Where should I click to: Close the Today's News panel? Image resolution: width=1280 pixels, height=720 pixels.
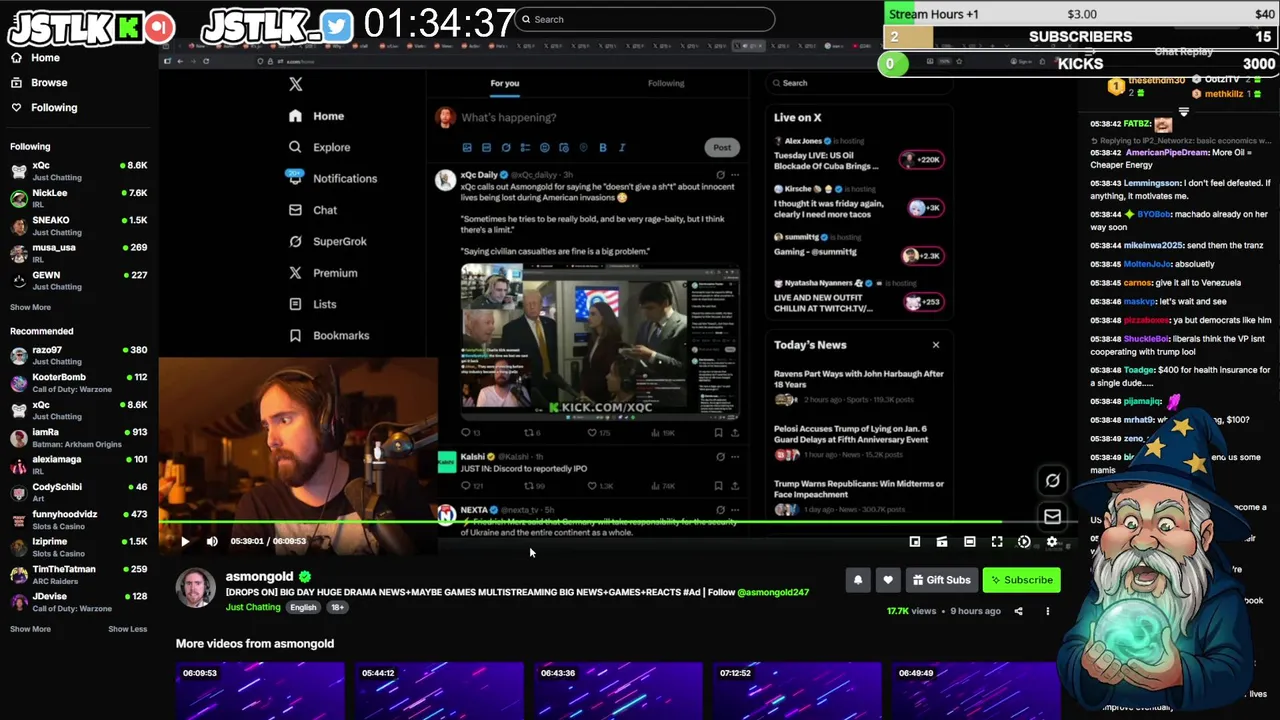click(x=936, y=345)
